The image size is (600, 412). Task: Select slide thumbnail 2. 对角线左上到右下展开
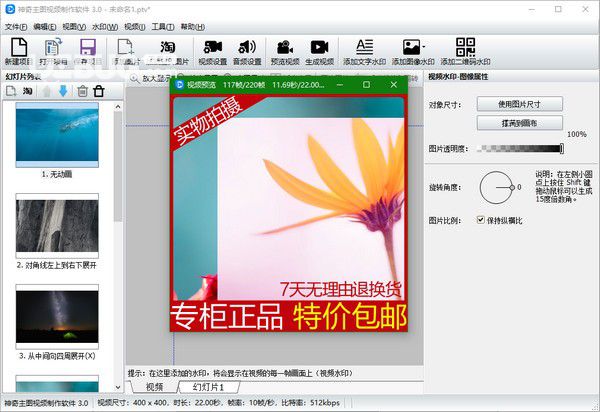pos(57,226)
